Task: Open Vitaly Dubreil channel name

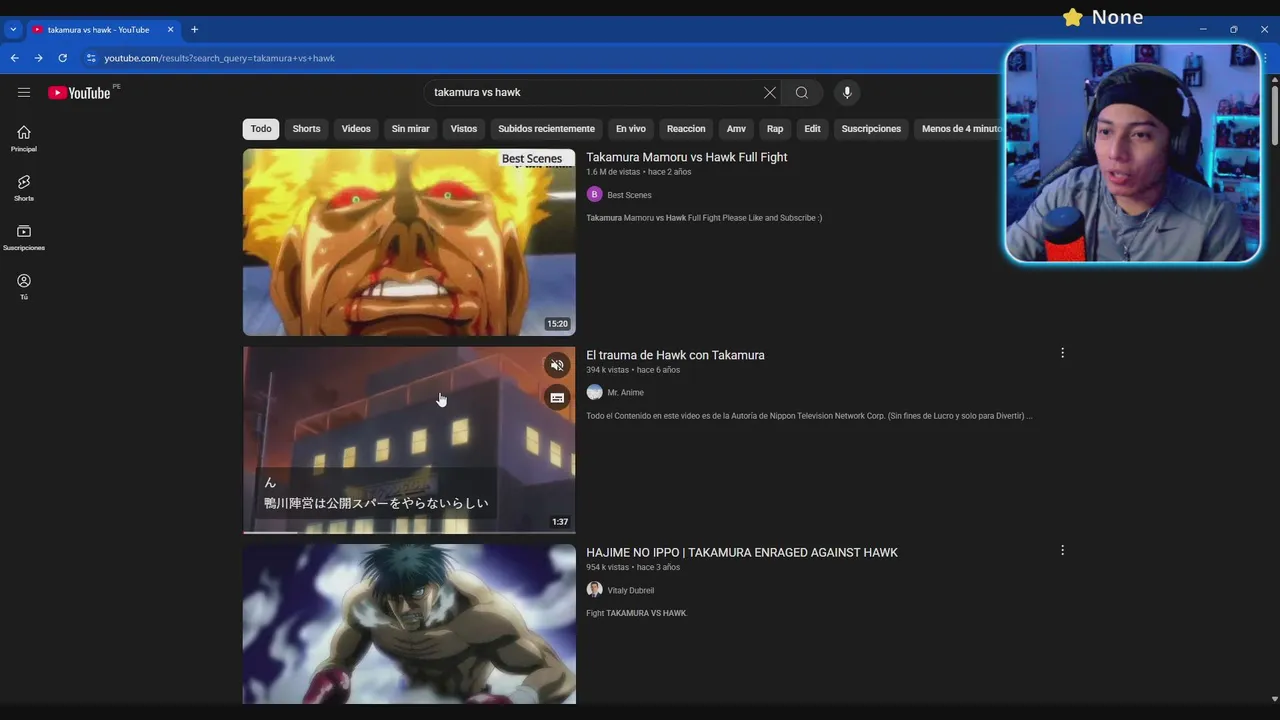Action: 630,590
